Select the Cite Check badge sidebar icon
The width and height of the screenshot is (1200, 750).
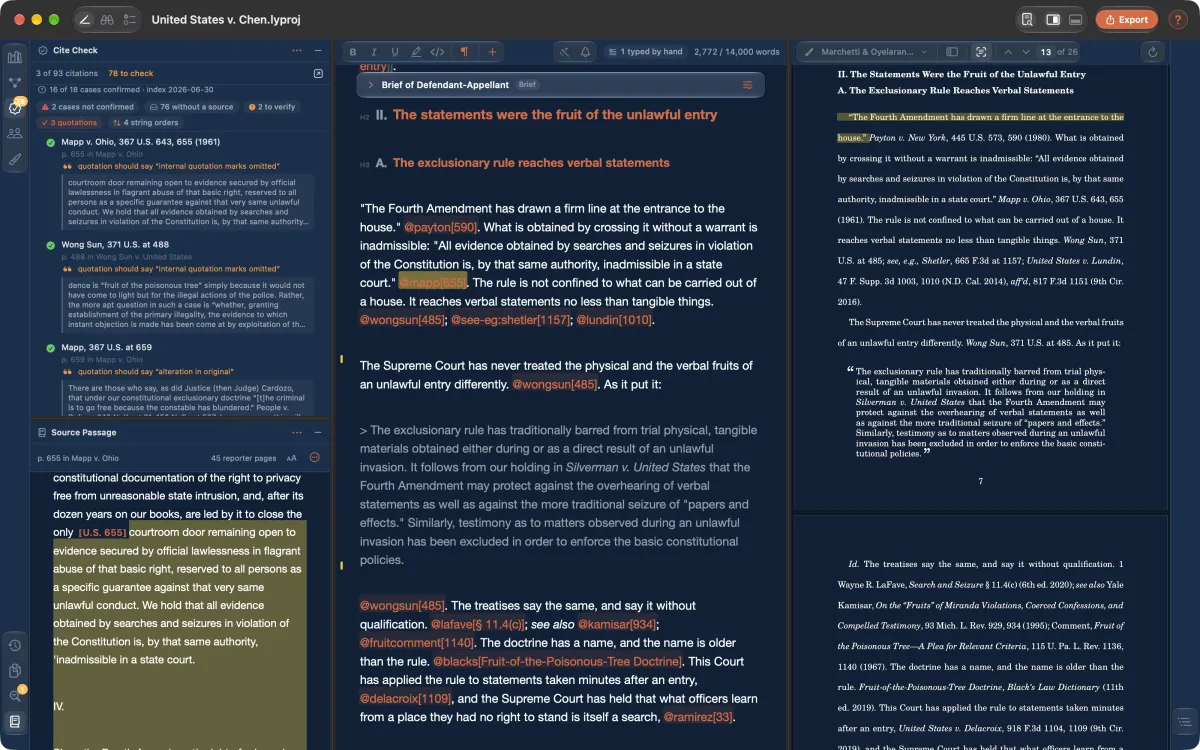[x=15, y=108]
